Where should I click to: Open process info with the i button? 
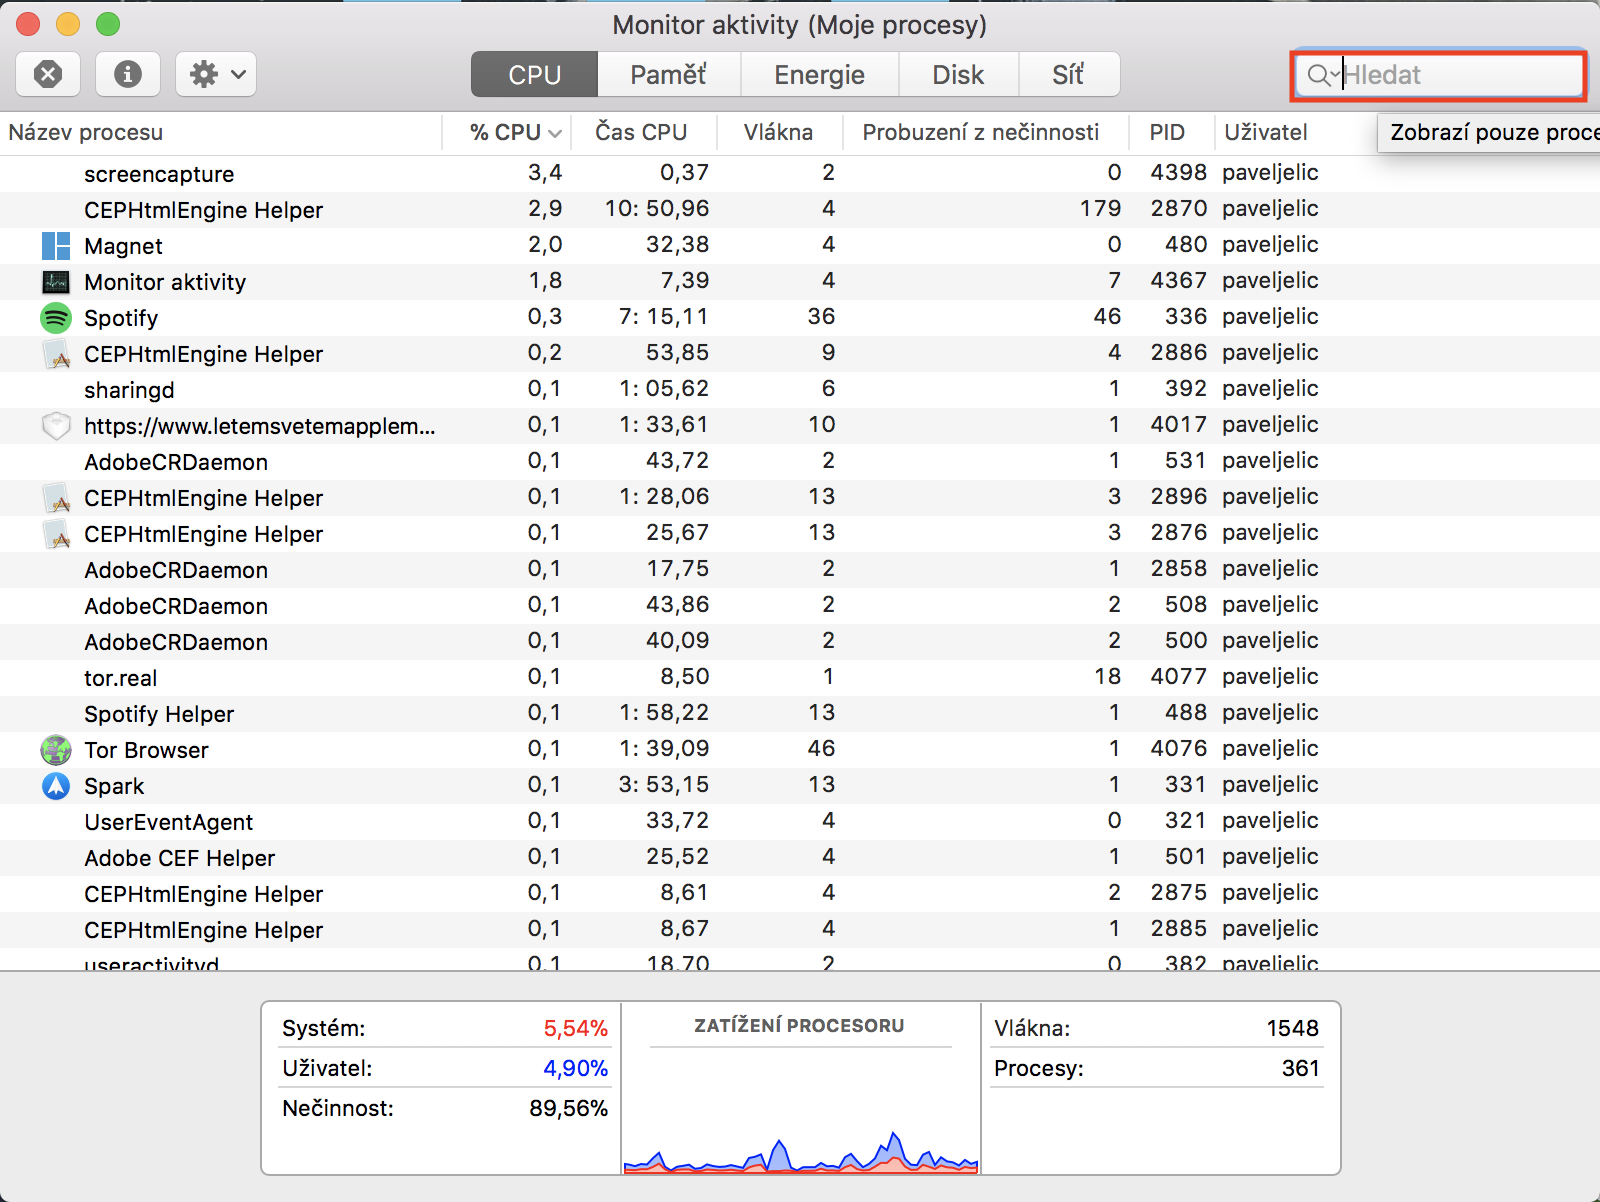coord(128,74)
